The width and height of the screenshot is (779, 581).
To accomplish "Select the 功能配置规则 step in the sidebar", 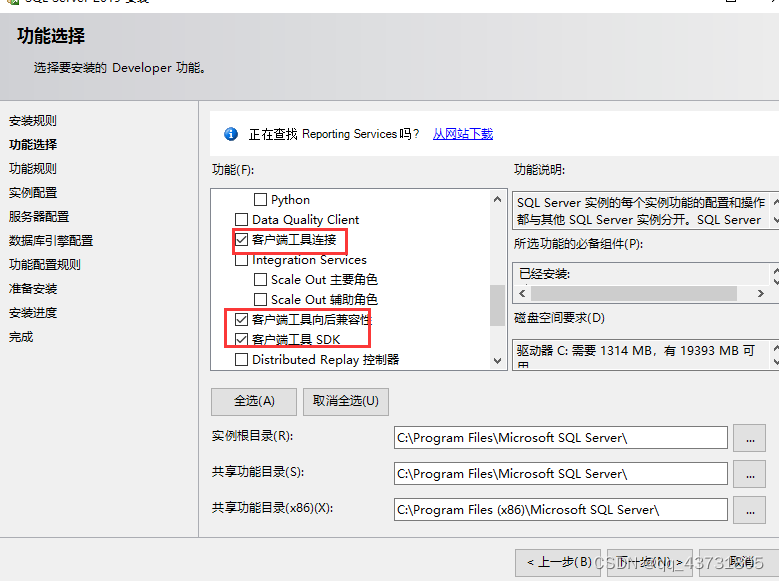I will tap(45, 264).
